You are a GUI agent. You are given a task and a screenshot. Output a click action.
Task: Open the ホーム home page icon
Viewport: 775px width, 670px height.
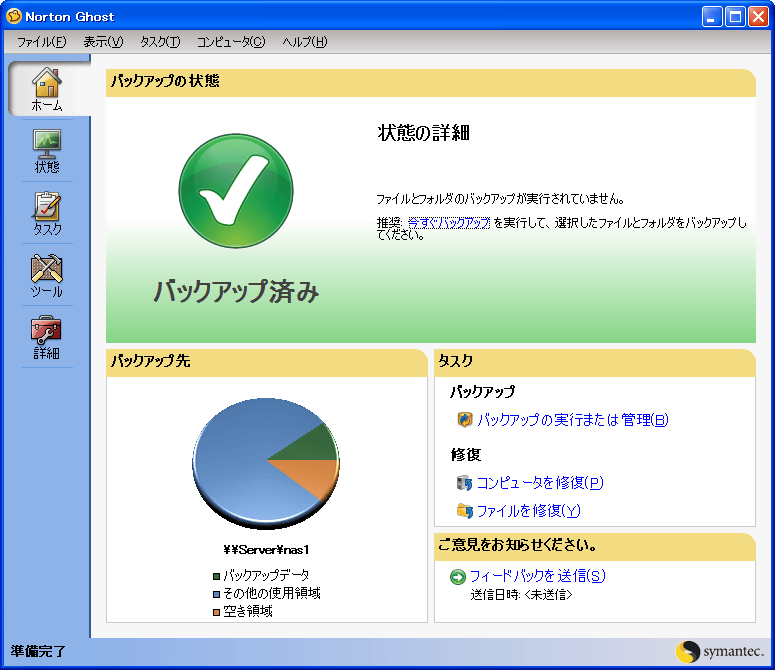point(47,83)
